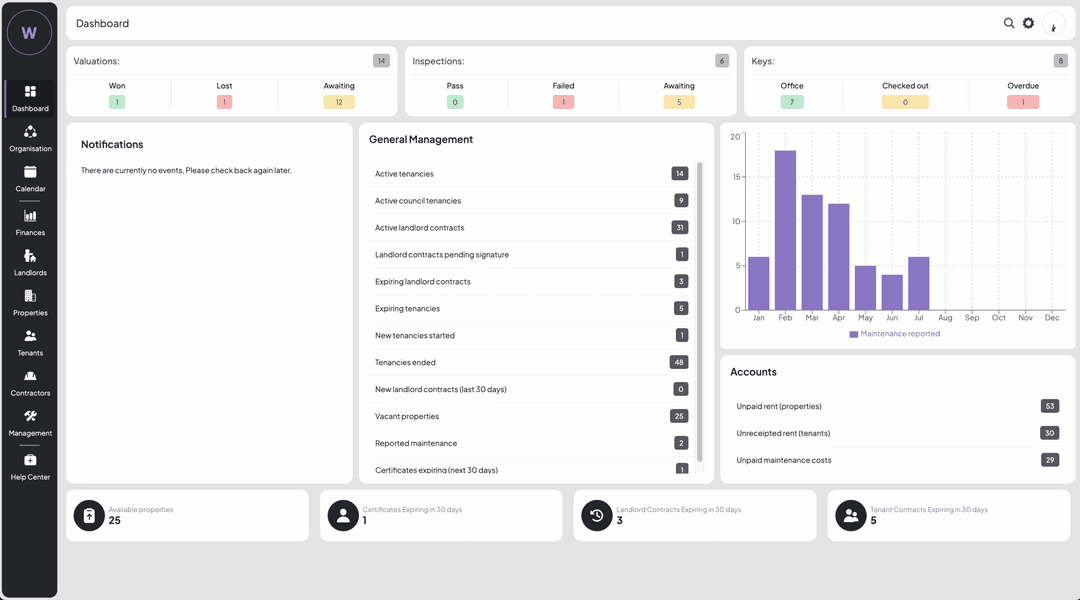Open the Help Center icon

30,465
